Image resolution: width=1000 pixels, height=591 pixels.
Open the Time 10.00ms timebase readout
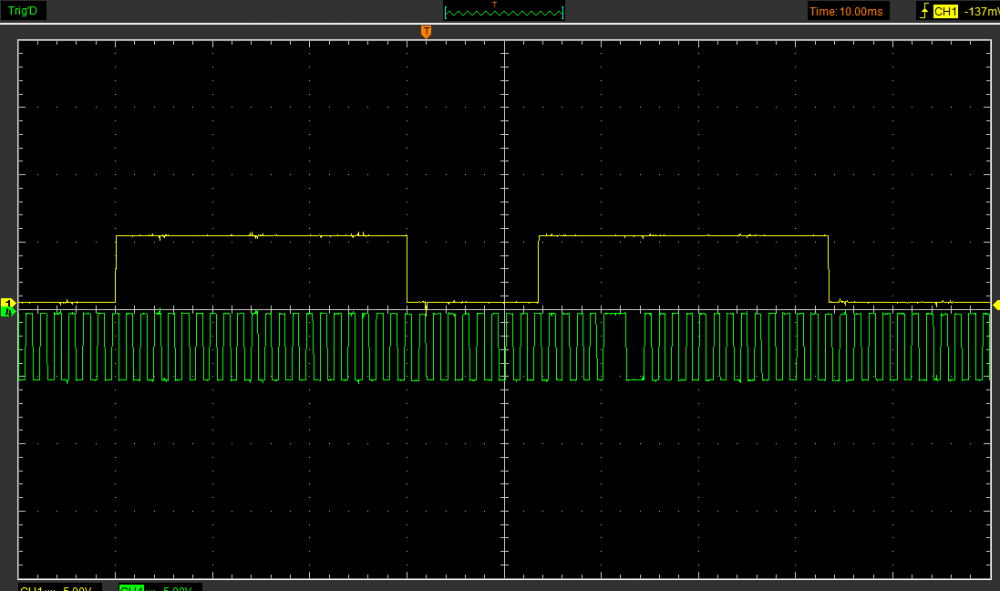coord(846,11)
